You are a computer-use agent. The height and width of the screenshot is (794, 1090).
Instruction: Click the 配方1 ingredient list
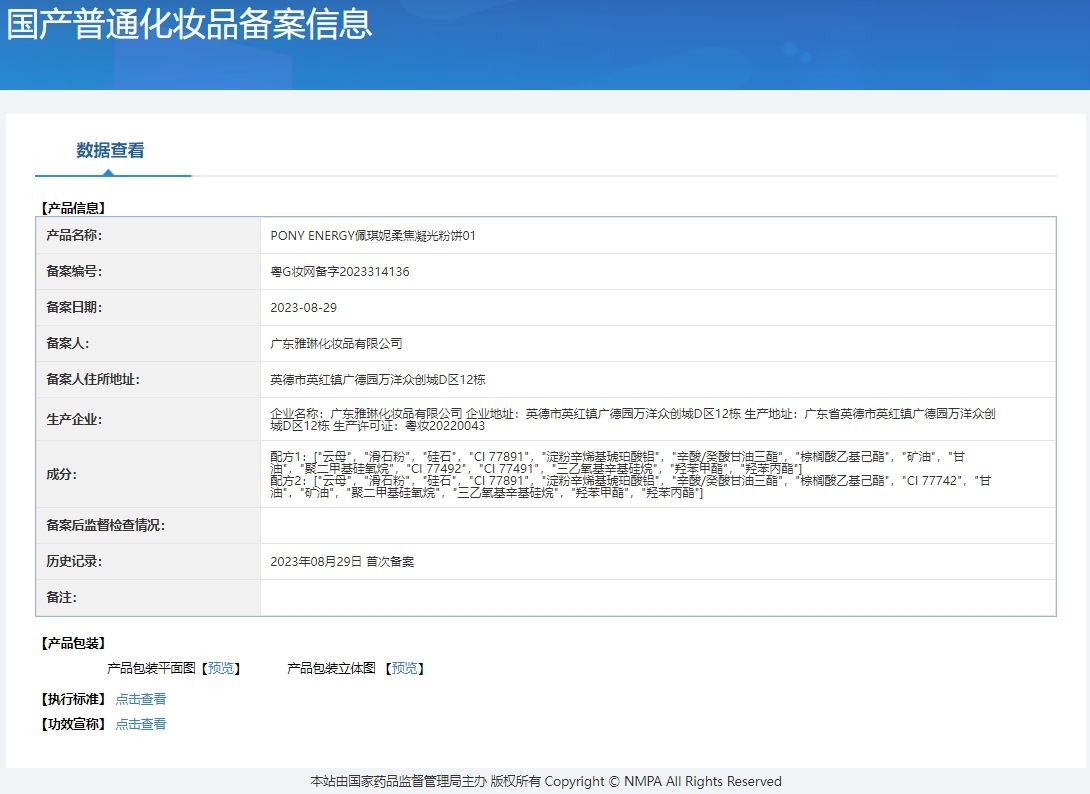[x=617, y=462]
